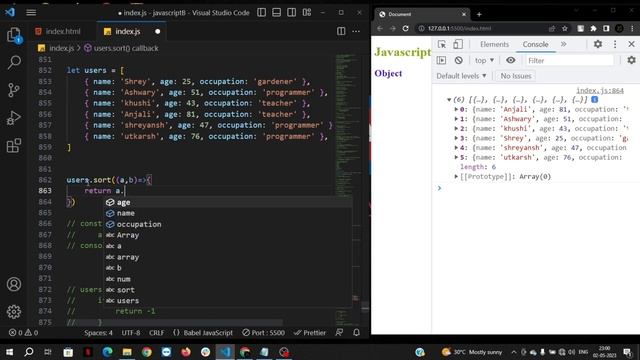
Task: Open console settings gear
Action: pyautogui.click(x=631, y=60)
